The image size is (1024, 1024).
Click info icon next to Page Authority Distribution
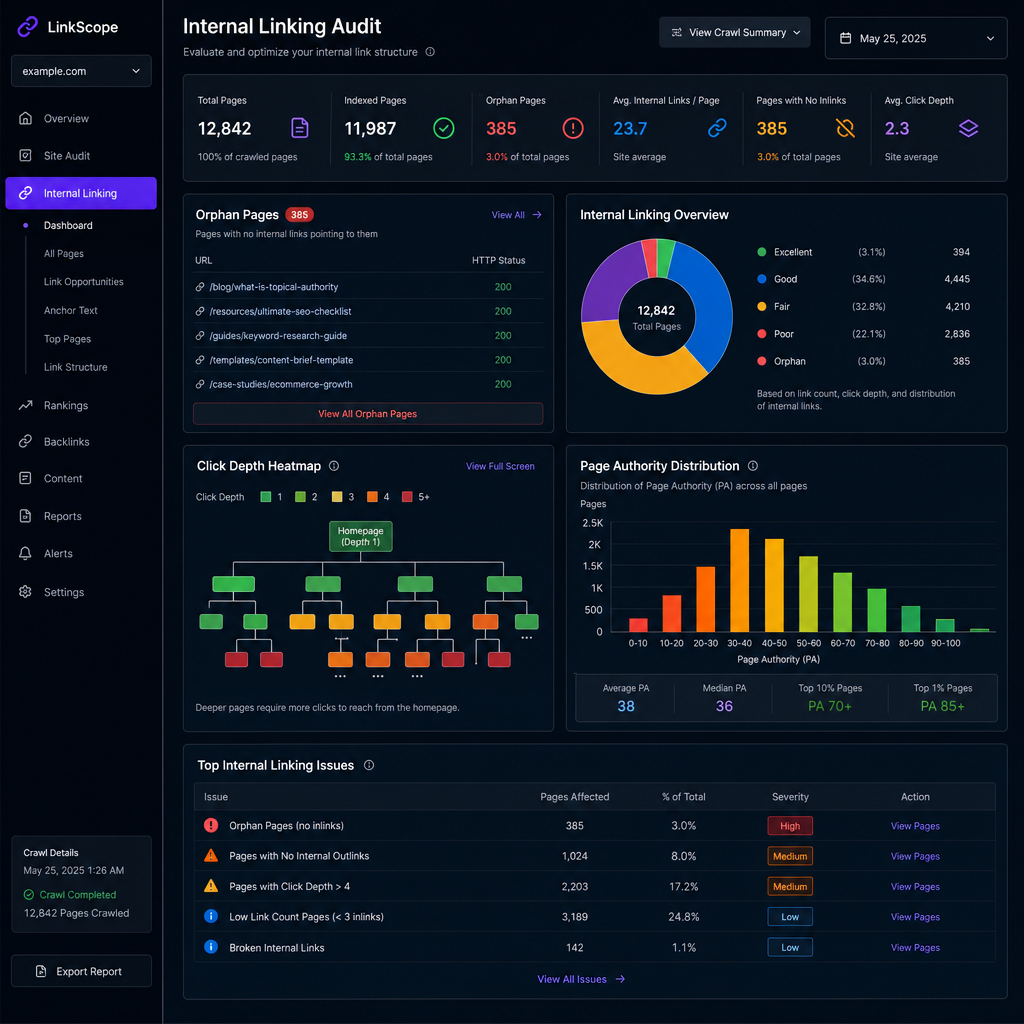752,466
